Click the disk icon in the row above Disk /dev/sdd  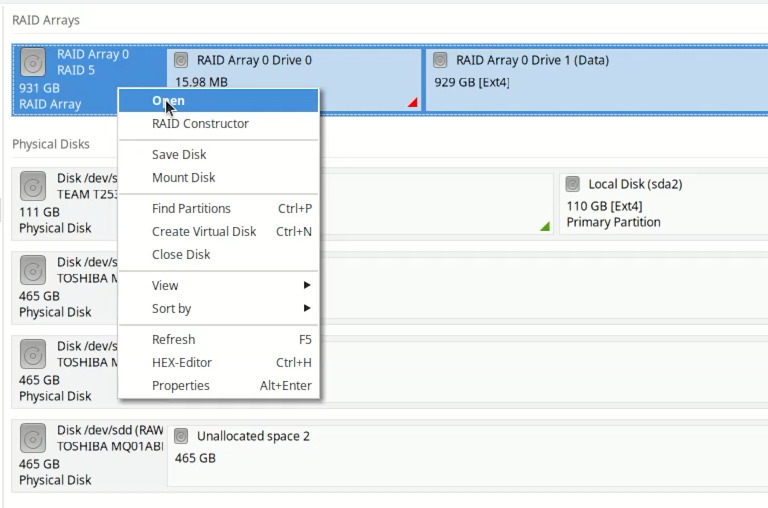tap(33, 354)
